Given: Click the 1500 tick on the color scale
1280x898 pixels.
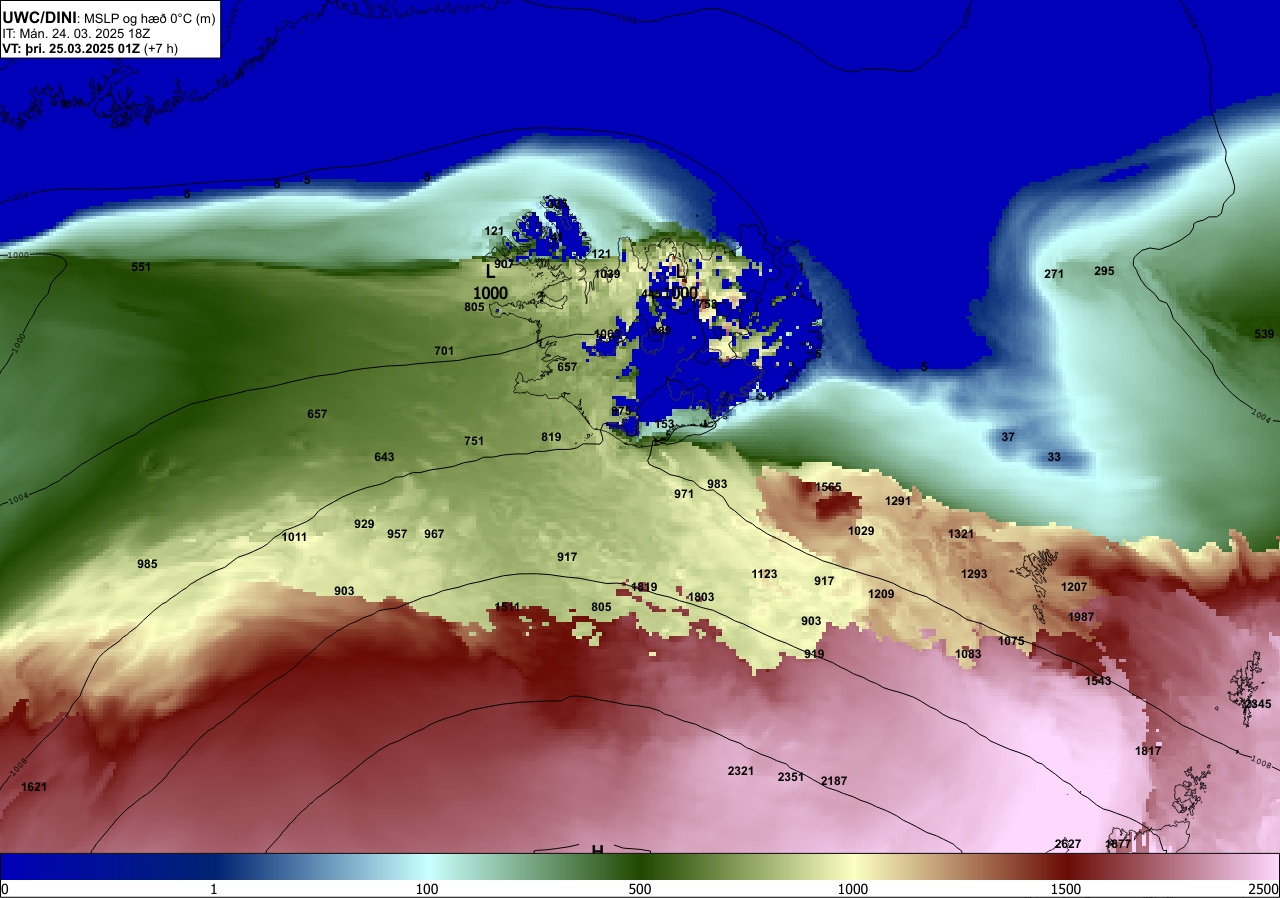Looking at the screenshot, I should [1066, 889].
